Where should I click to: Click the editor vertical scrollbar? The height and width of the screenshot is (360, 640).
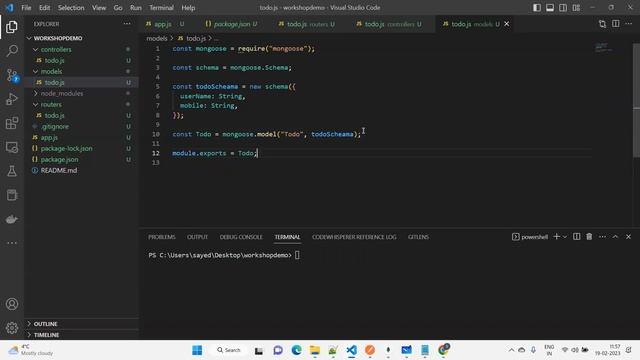click(636, 100)
